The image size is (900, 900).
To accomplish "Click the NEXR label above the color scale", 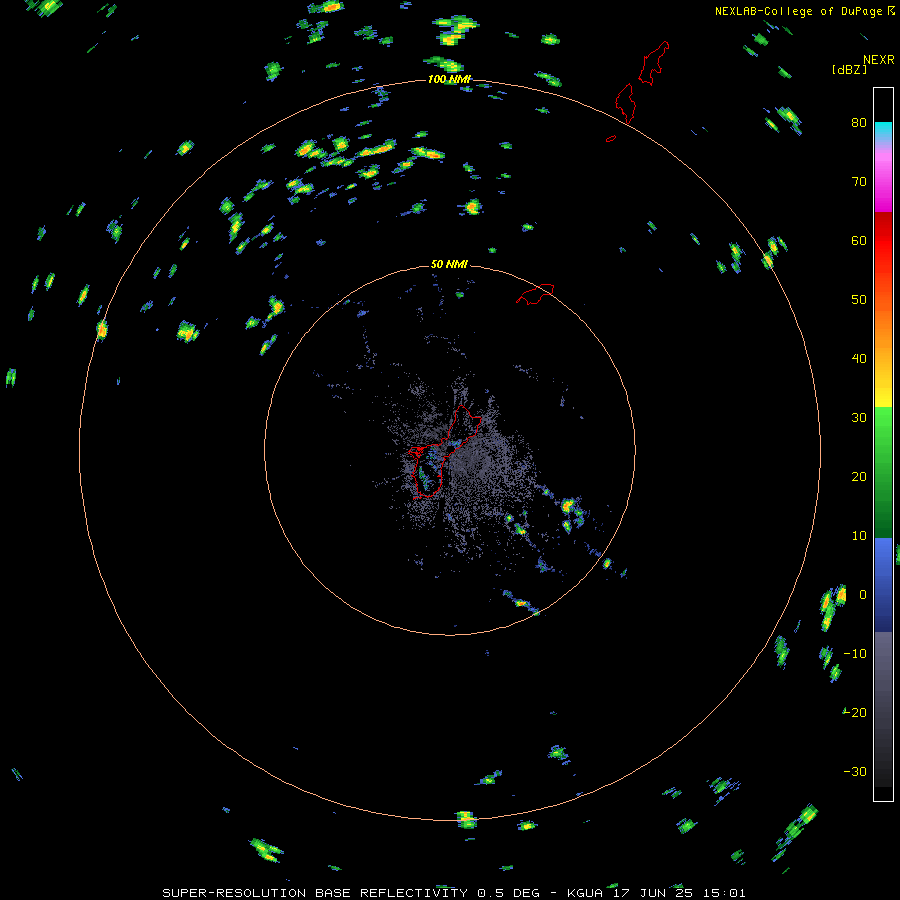I will 879,60.
